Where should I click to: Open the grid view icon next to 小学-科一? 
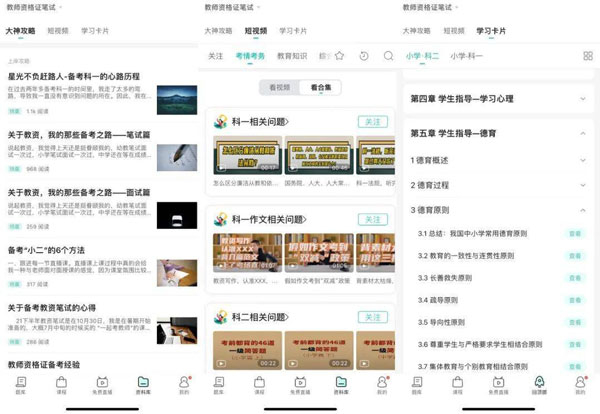tap(588, 56)
